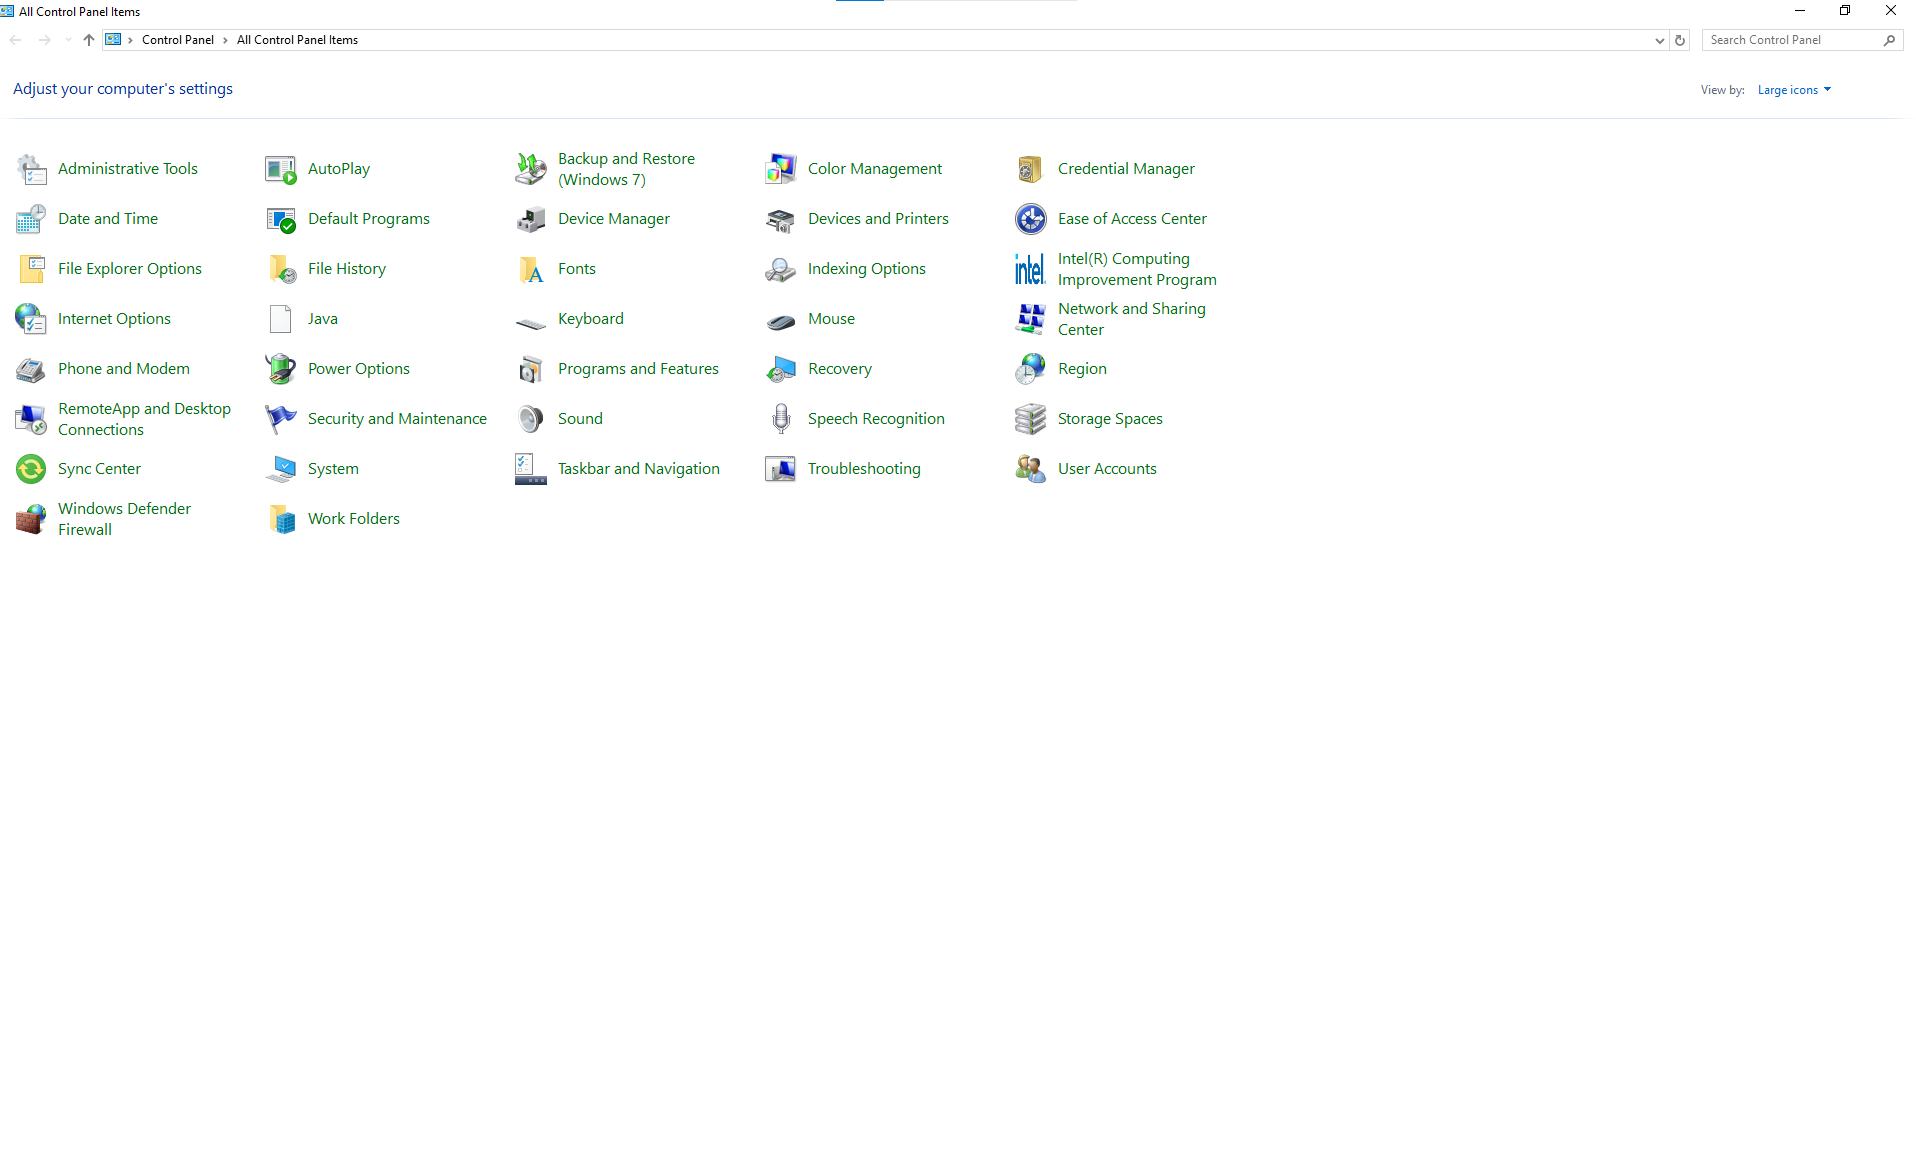The image size is (1916, 1160).
Task: Open the View by Large icons dropdown
Action: [1794, 90]
